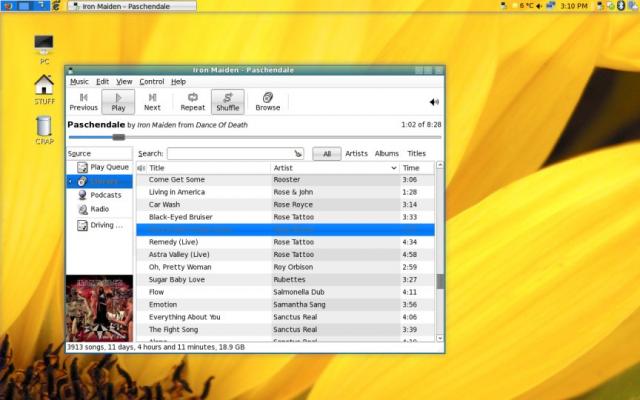Select the highlighted Library source
This screenshot has width=640, height=400.
tap(100, 181)
